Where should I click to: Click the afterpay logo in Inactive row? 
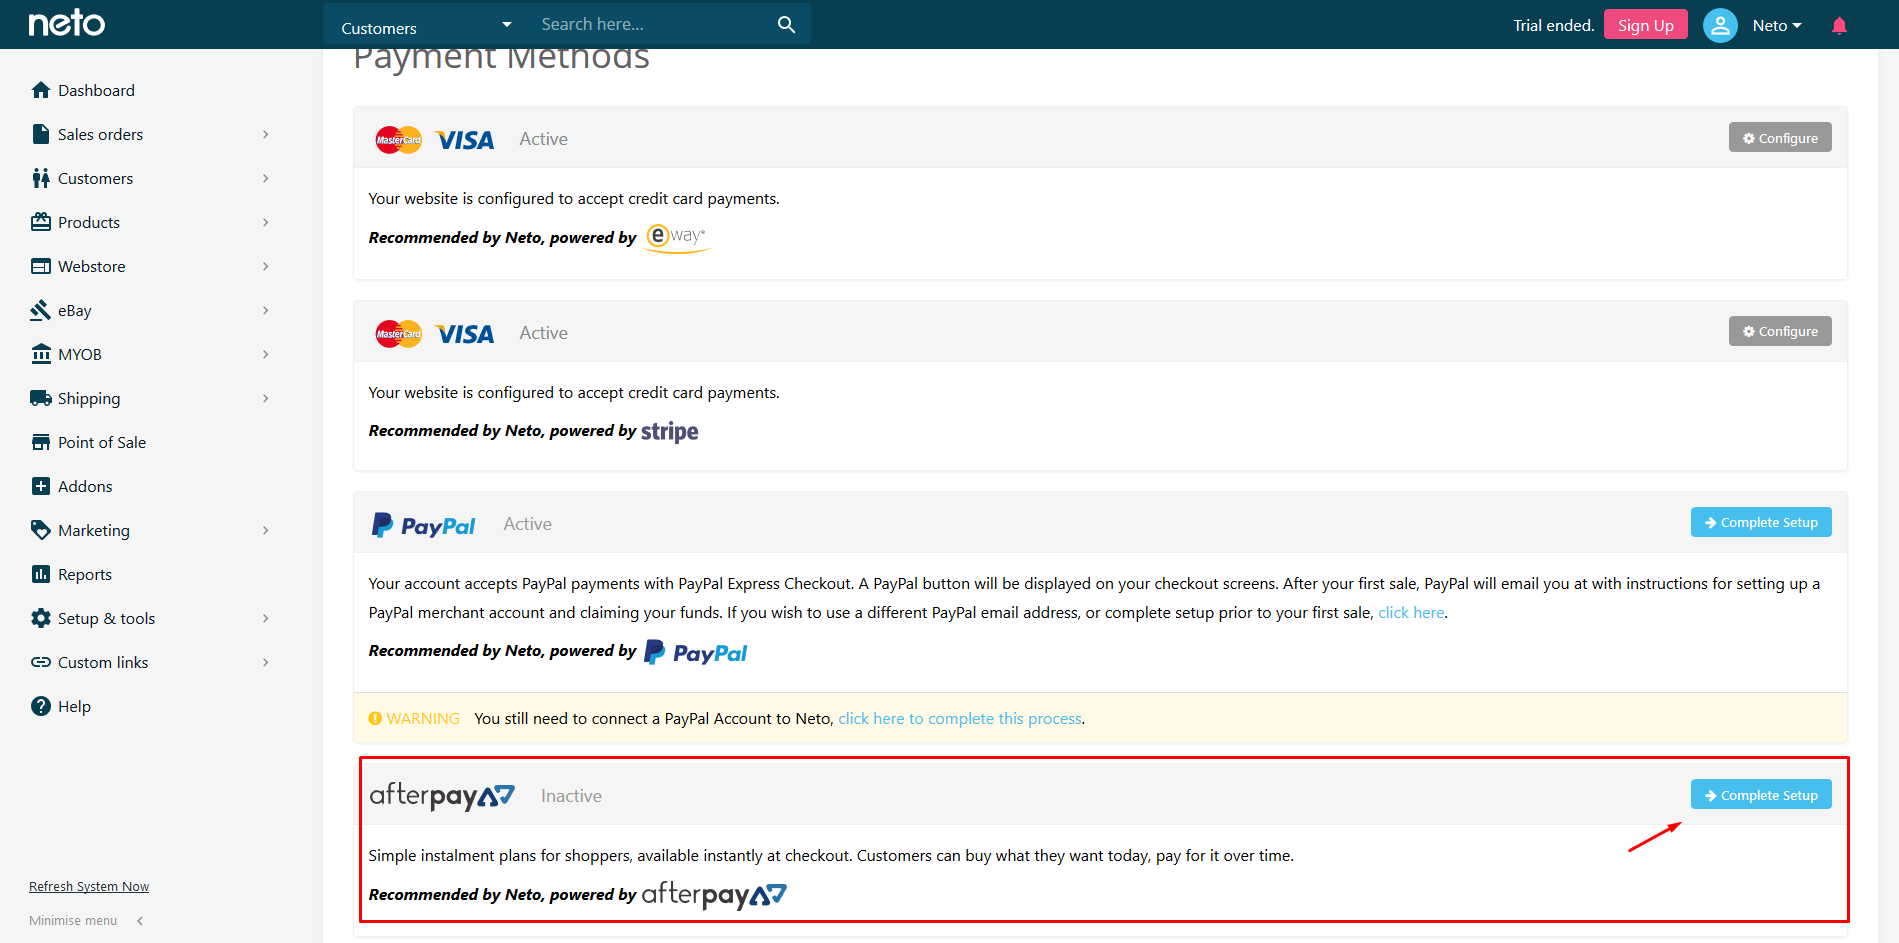(x=442, y=796)
